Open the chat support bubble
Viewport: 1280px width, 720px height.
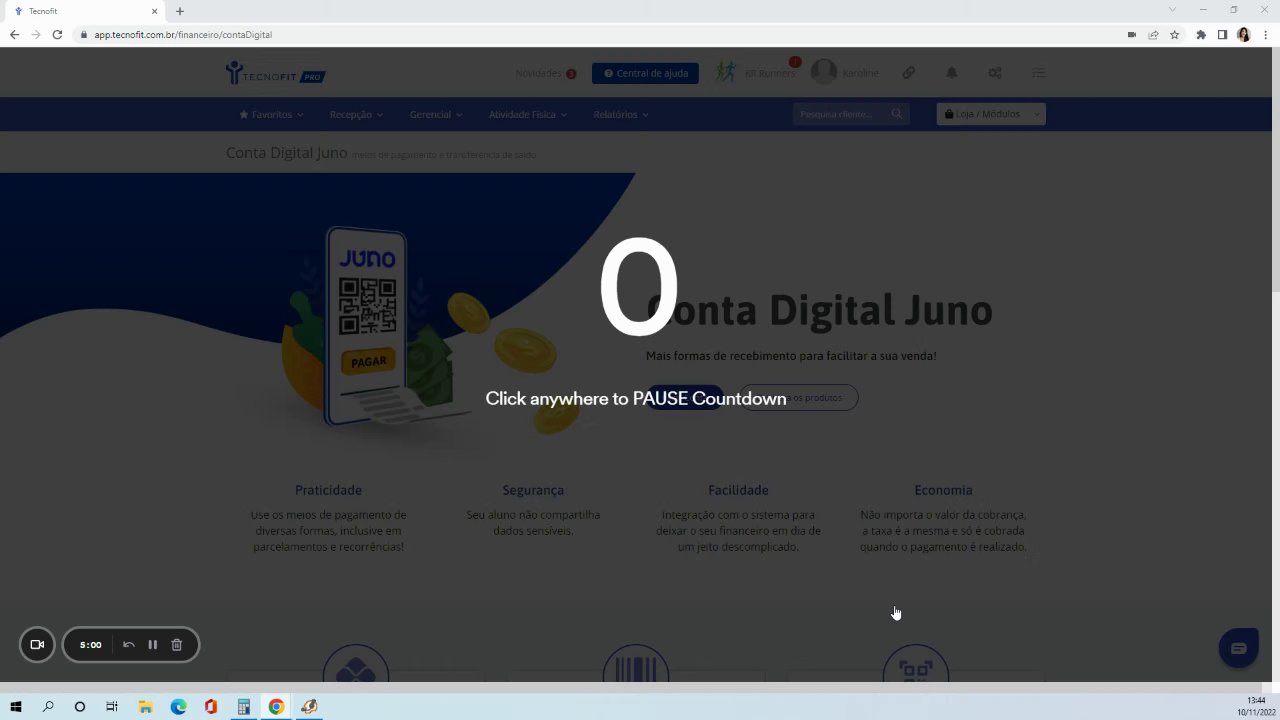click(x=1238, y=648)
